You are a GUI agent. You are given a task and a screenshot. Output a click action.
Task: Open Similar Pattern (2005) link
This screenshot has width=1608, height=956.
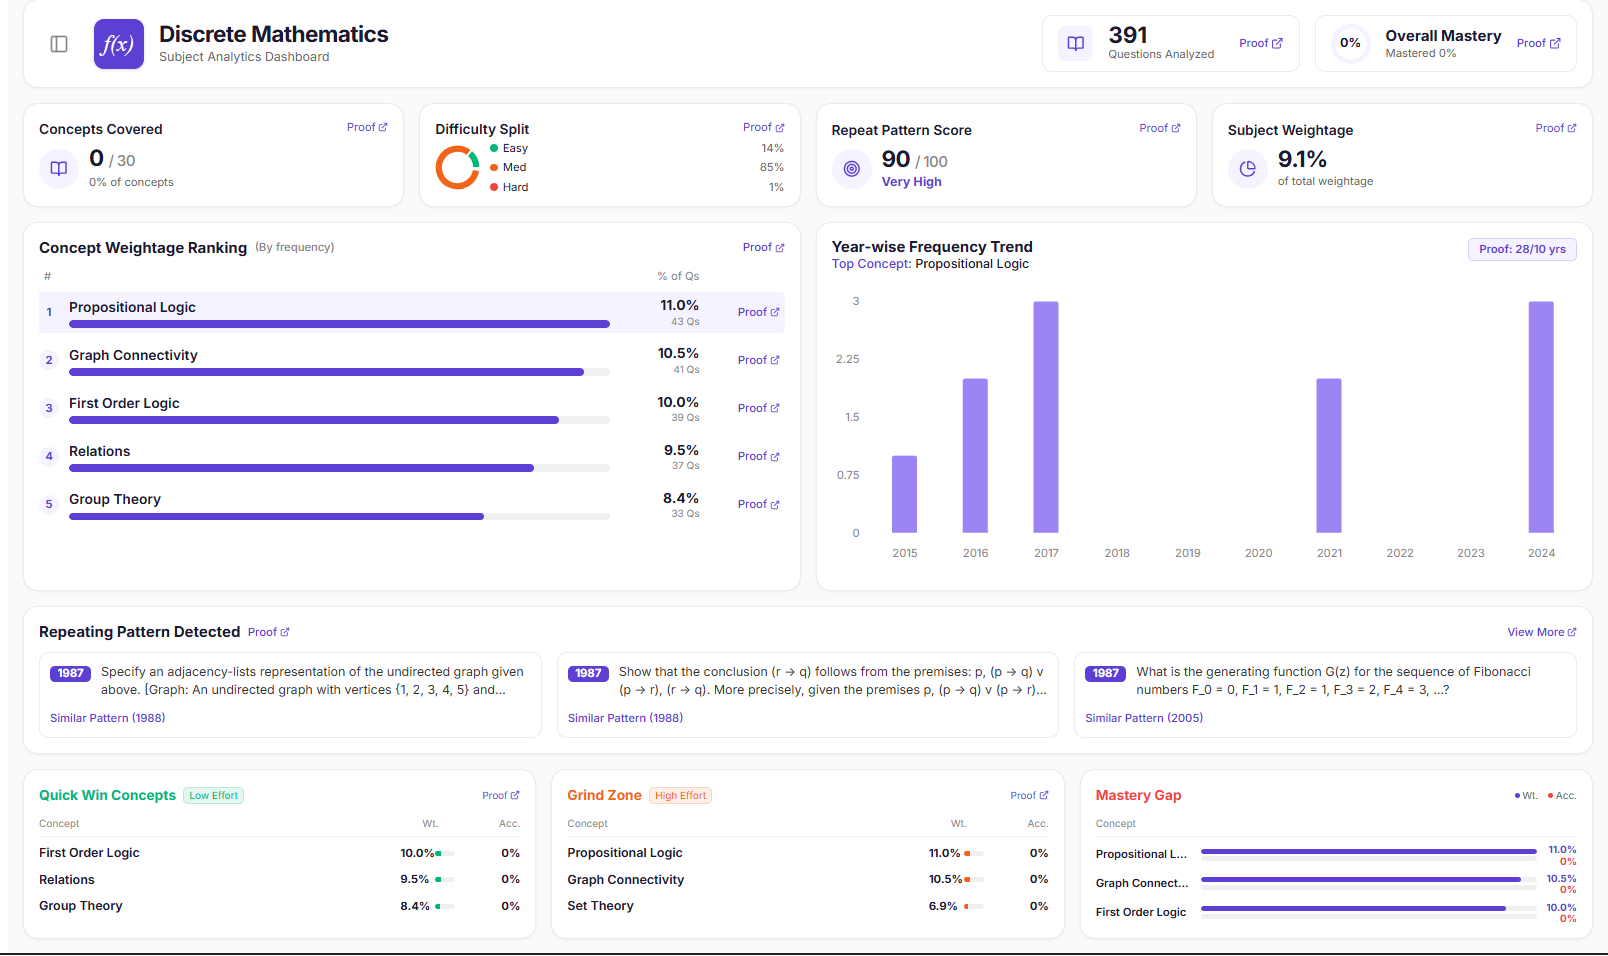pos(1144,718)
